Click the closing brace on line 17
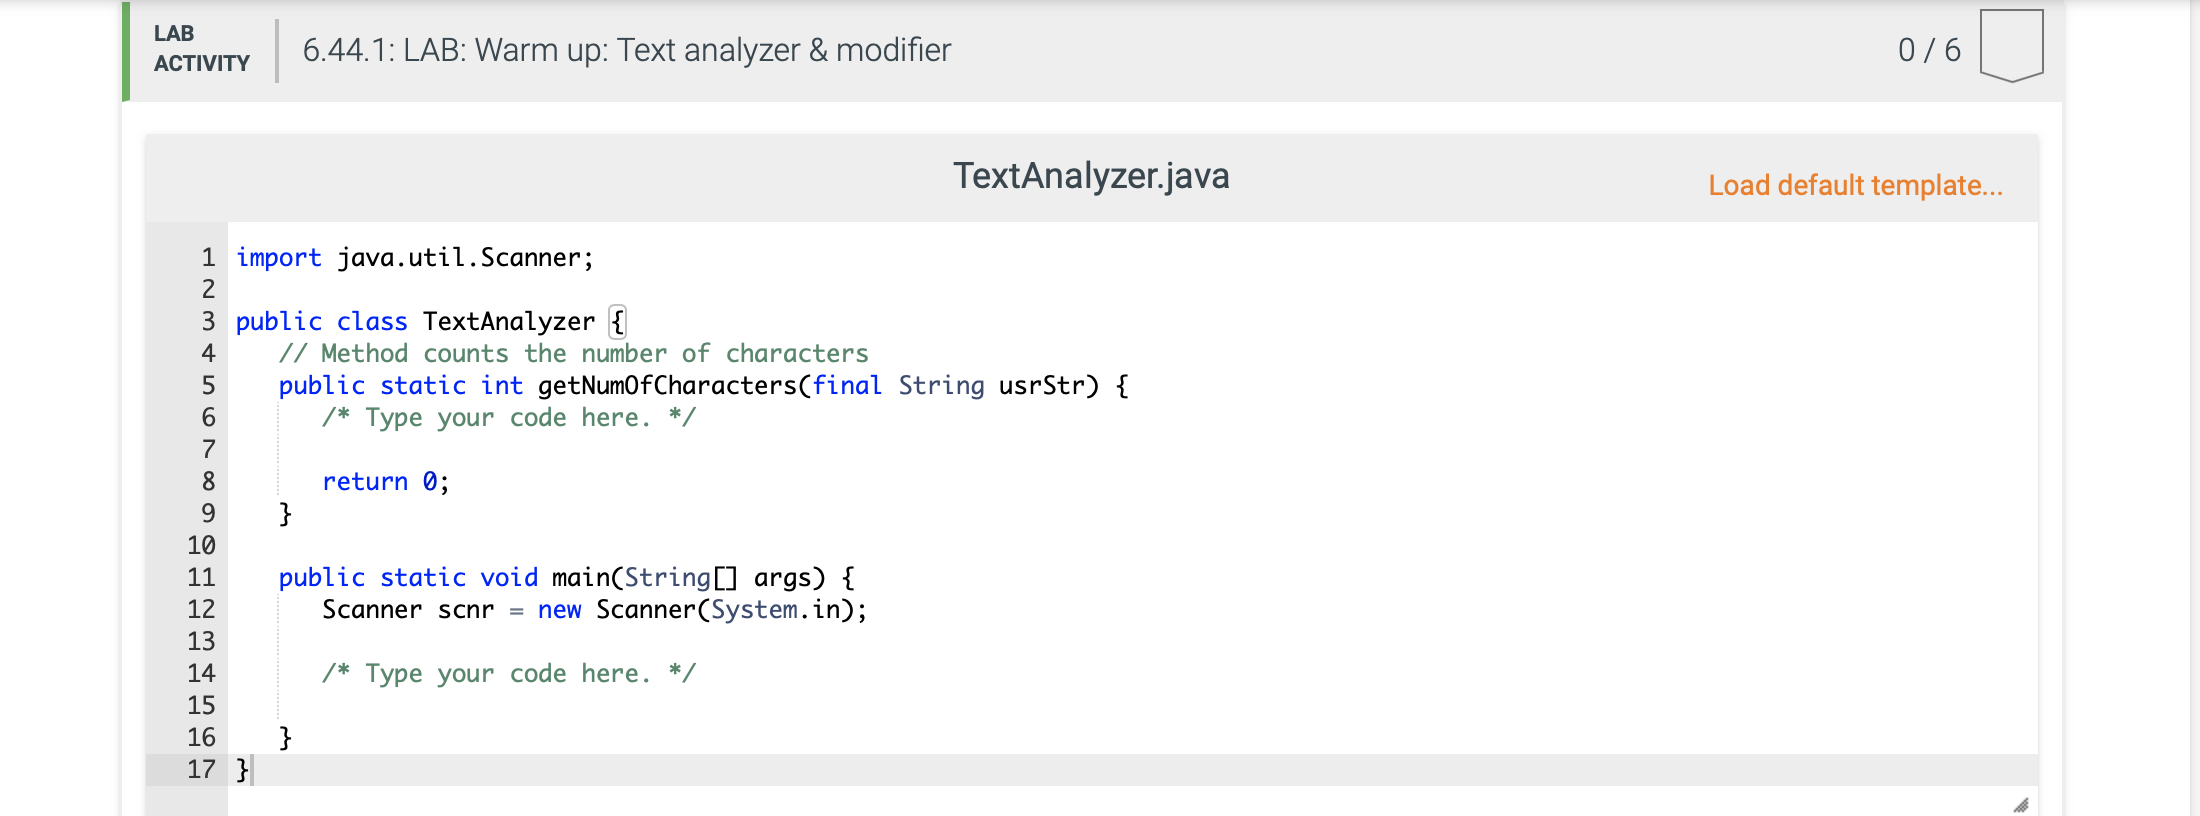Image resolution: width=2200 pixels, height=816 pixels. tap(240, 769)
